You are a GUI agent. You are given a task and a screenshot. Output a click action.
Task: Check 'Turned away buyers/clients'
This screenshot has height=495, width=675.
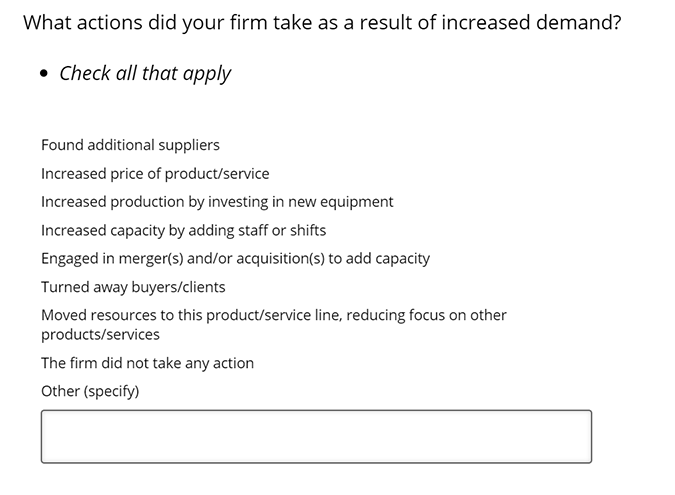click(x=133, y=287)
